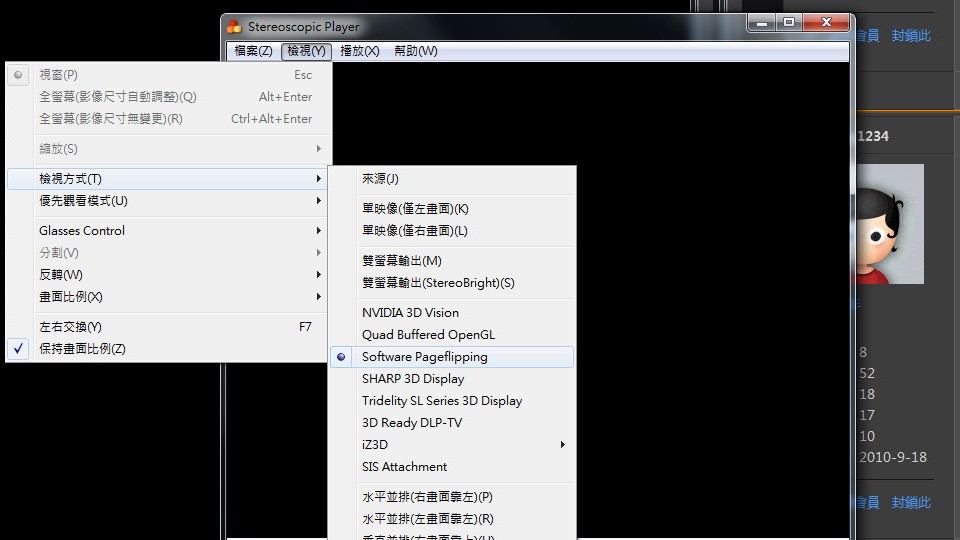Select Software Pageflipping radio option
The height and width of the screenshot is (540, 960).
[452, 357]
